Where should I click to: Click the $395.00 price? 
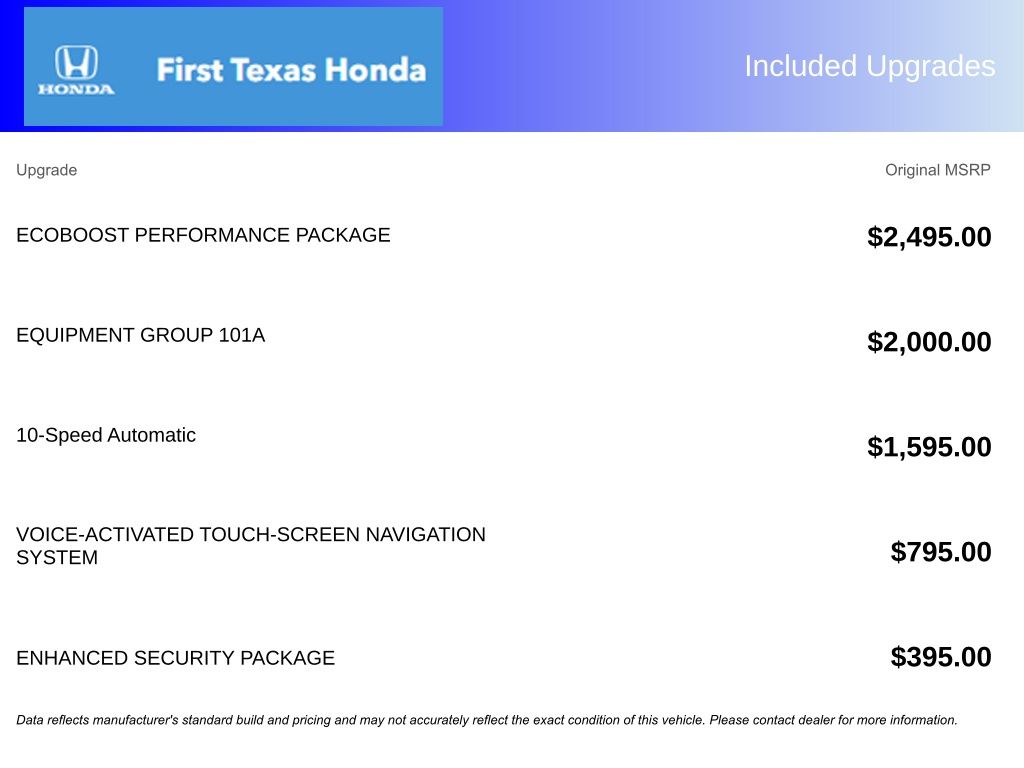(x=941, y=657)
